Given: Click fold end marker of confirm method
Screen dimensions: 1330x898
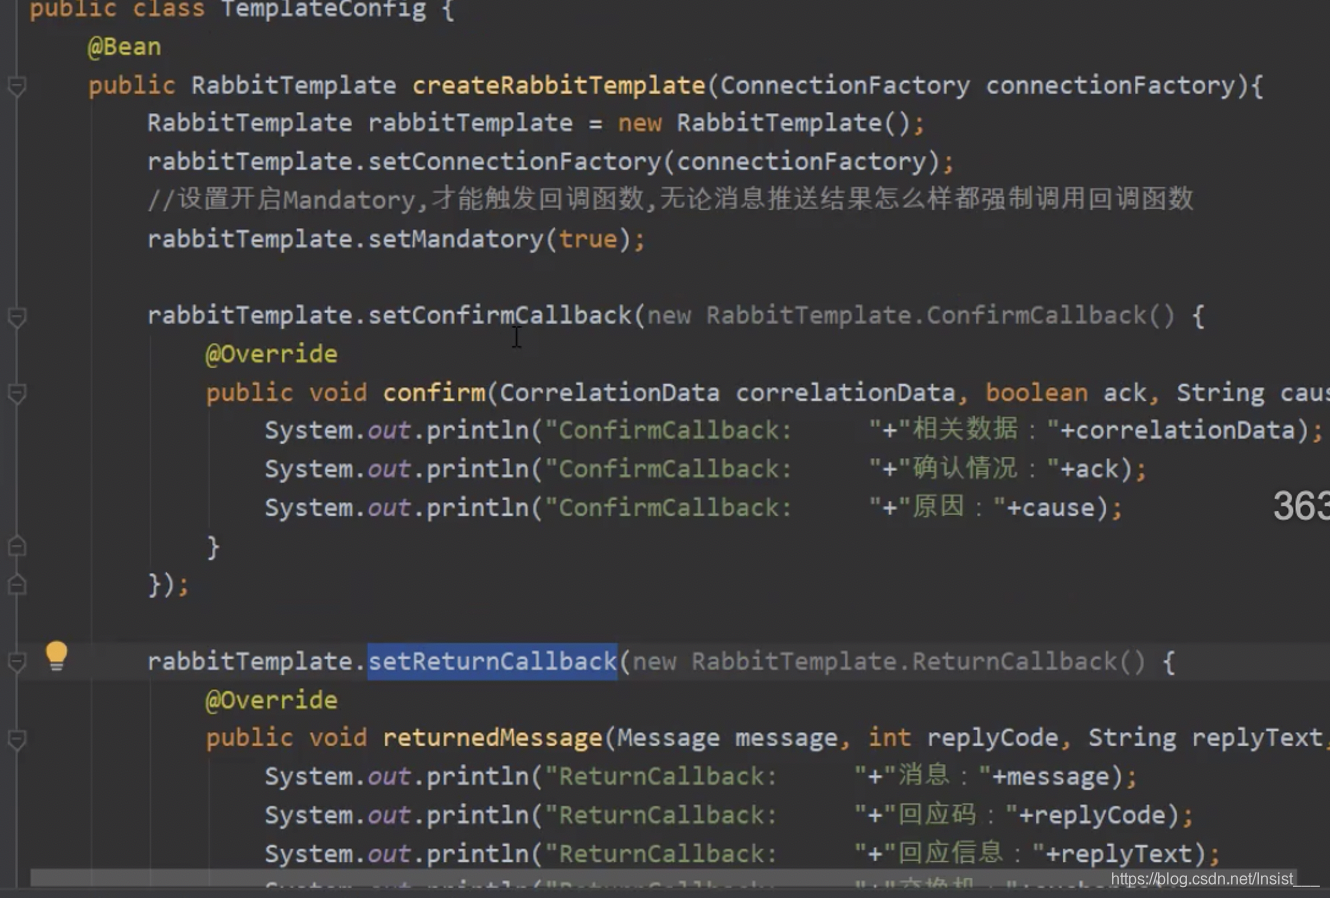Looking at the screenshot, I should click(17, 547).
